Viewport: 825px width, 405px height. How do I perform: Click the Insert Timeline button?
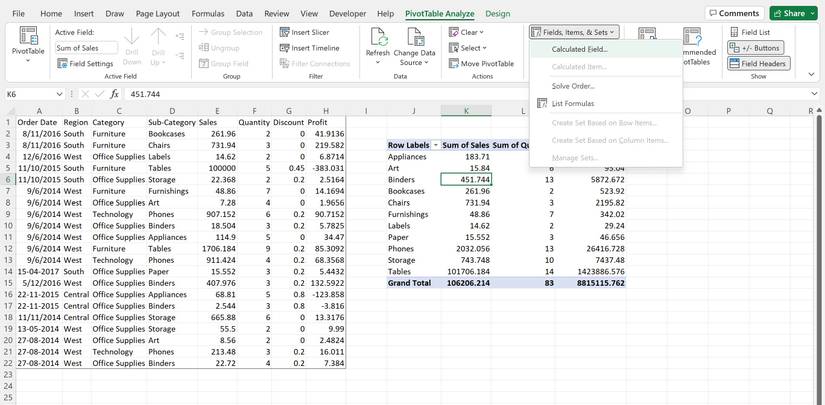pyautogui.click(x=309, y=48)
